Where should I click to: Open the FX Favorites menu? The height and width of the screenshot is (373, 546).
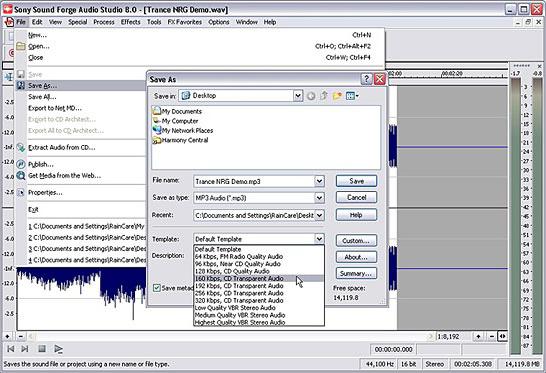pyautogui.click(x=185, y=22)
